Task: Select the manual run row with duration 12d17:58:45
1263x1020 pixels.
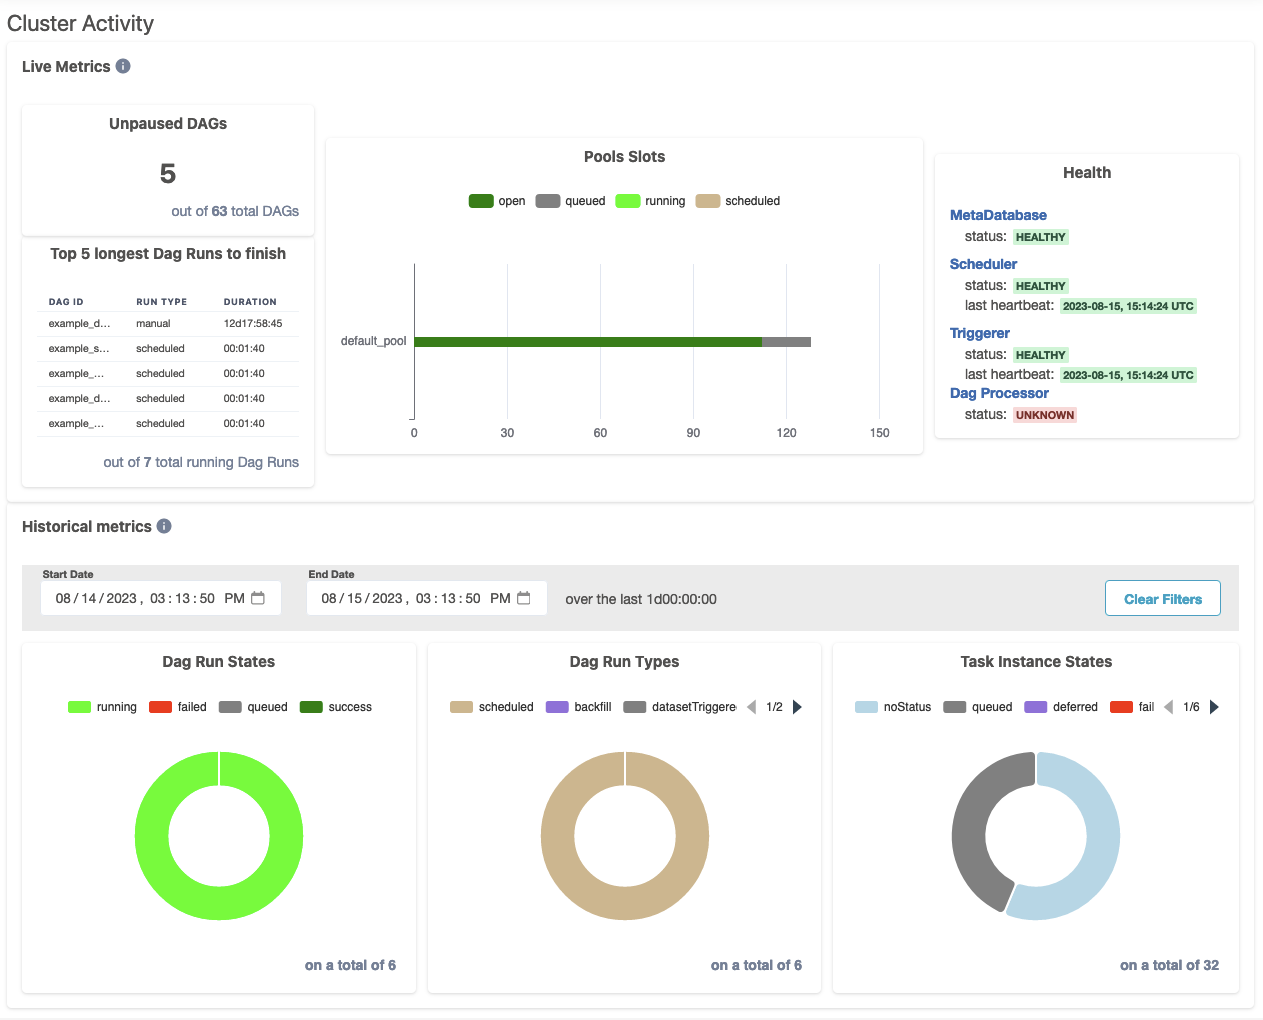Action: [166, 324]
